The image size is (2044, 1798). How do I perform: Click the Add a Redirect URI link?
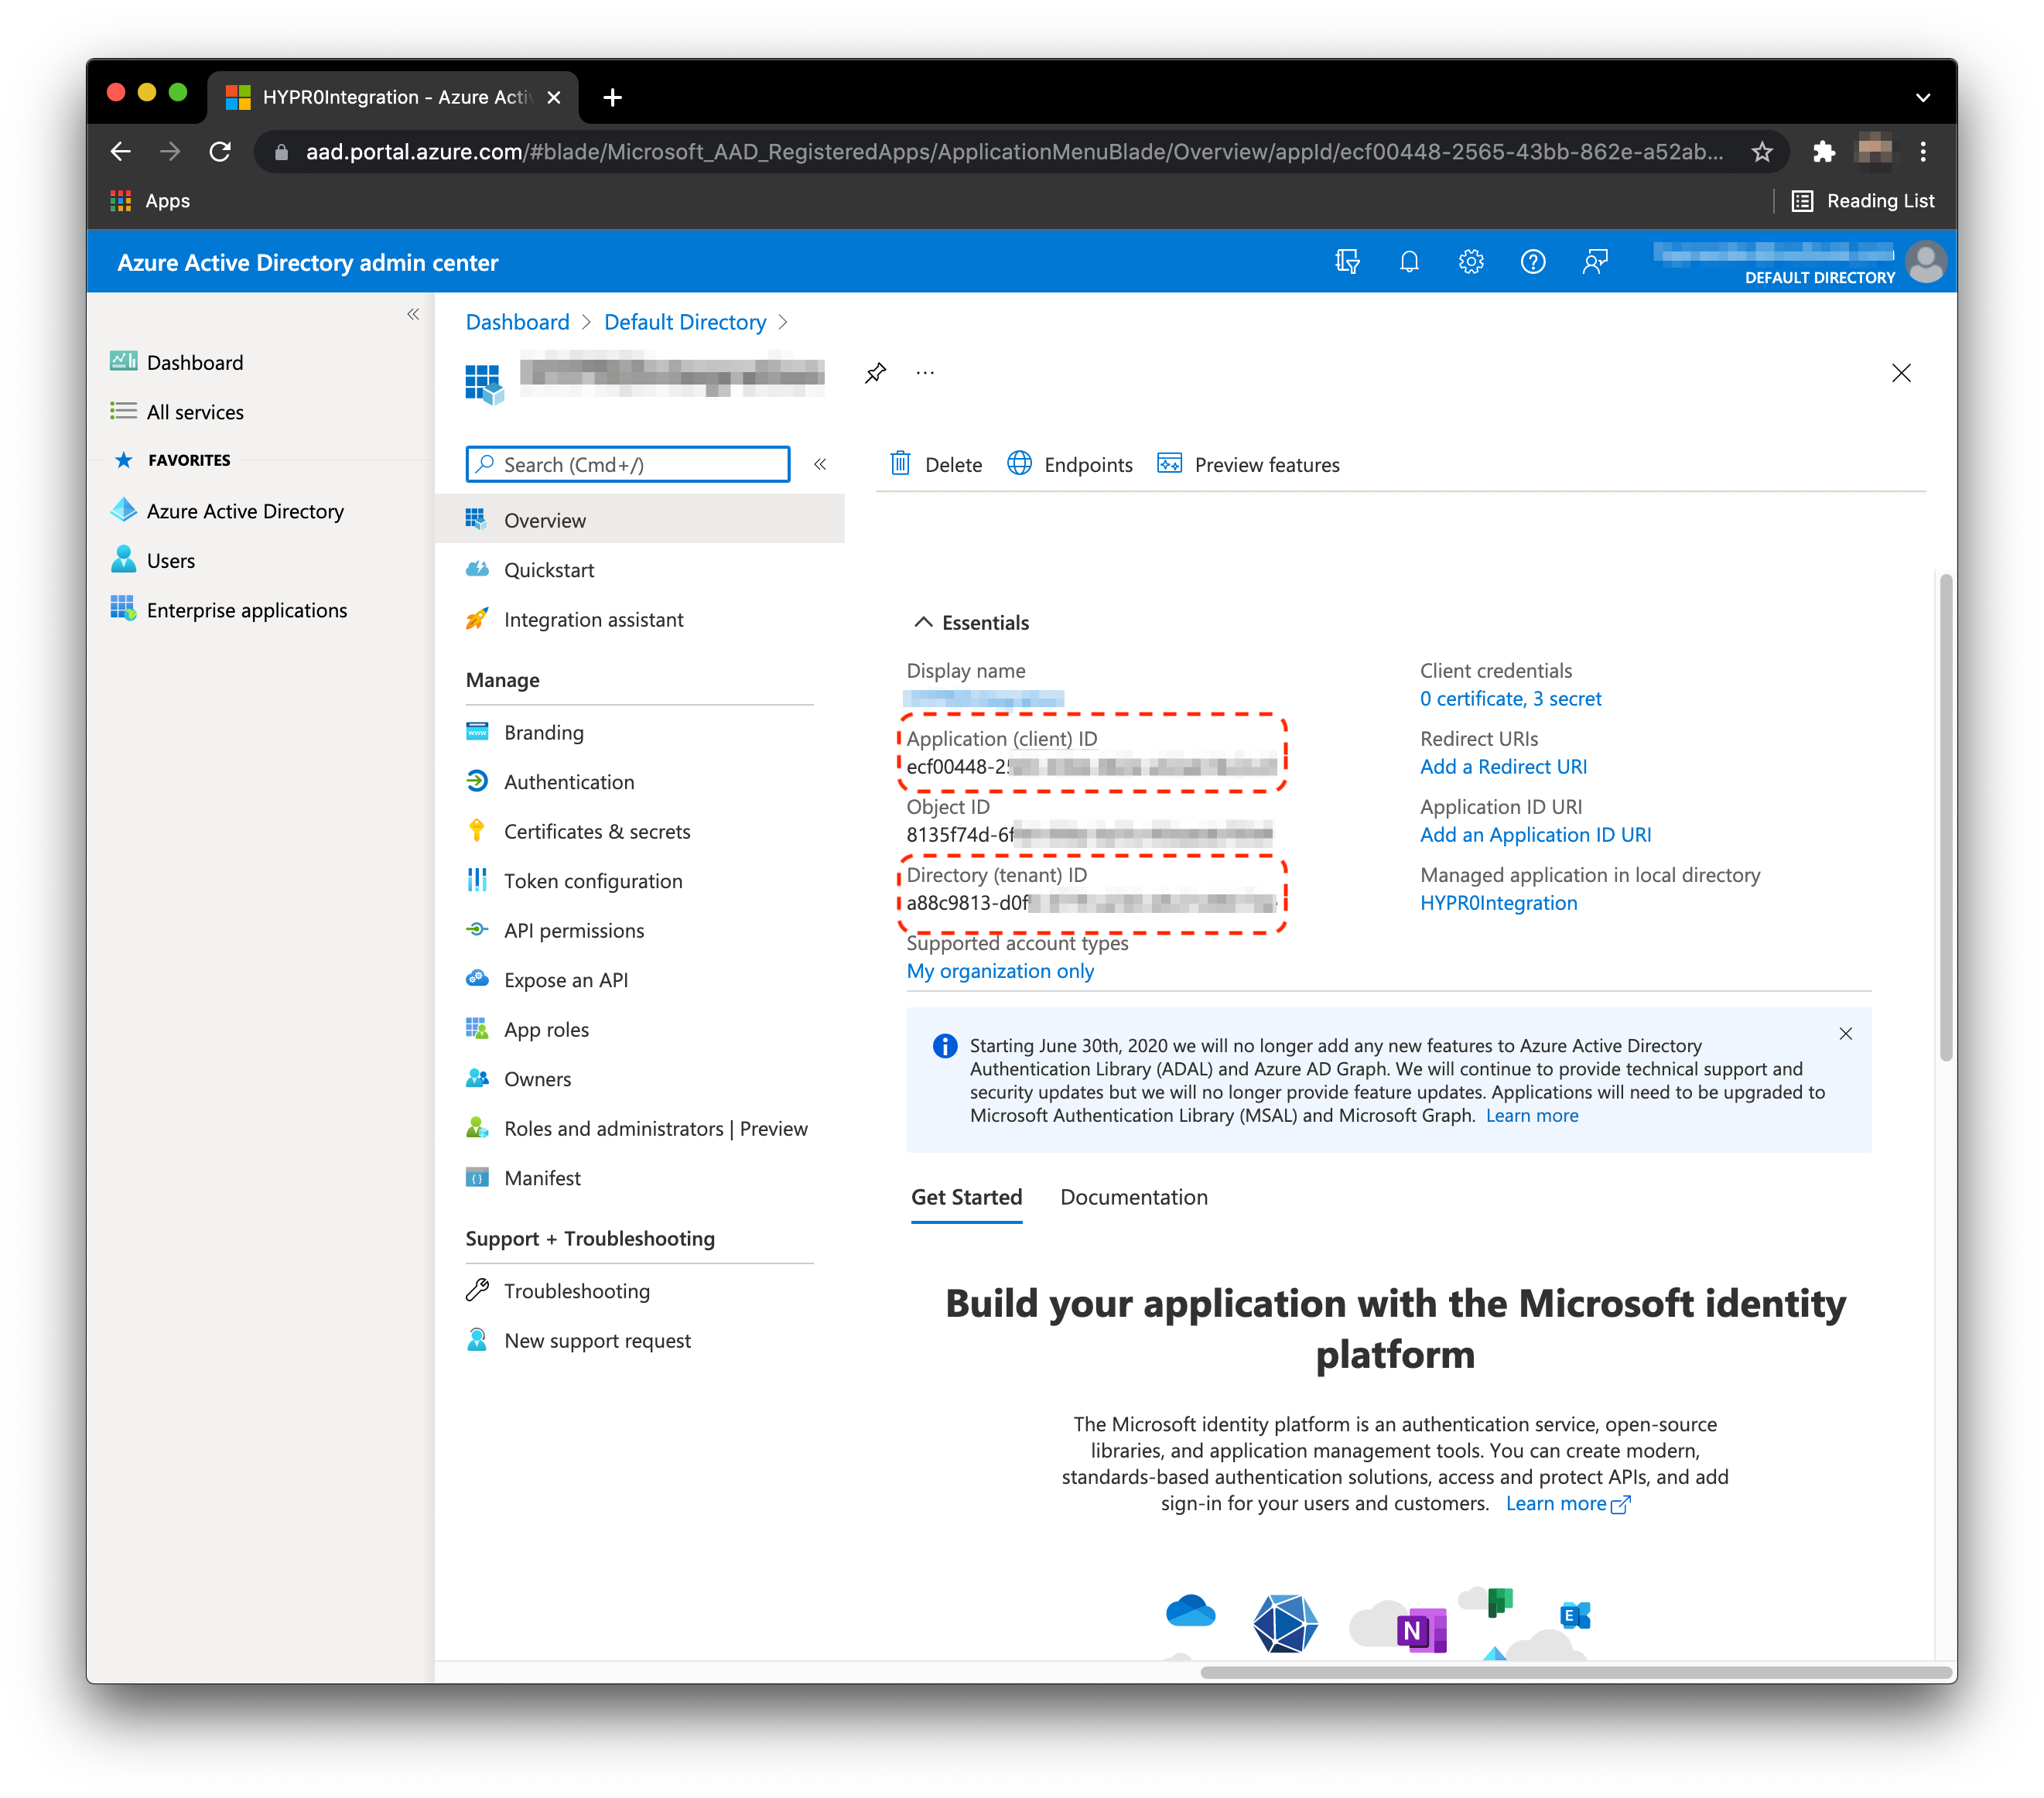click(x=1502, y=766)
